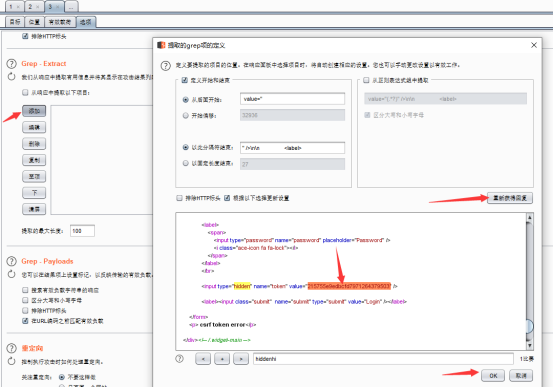This screenshot has width=553, height=388.
Task: Click the 添加 button in Grep - Extract
Action: (34, 111)
